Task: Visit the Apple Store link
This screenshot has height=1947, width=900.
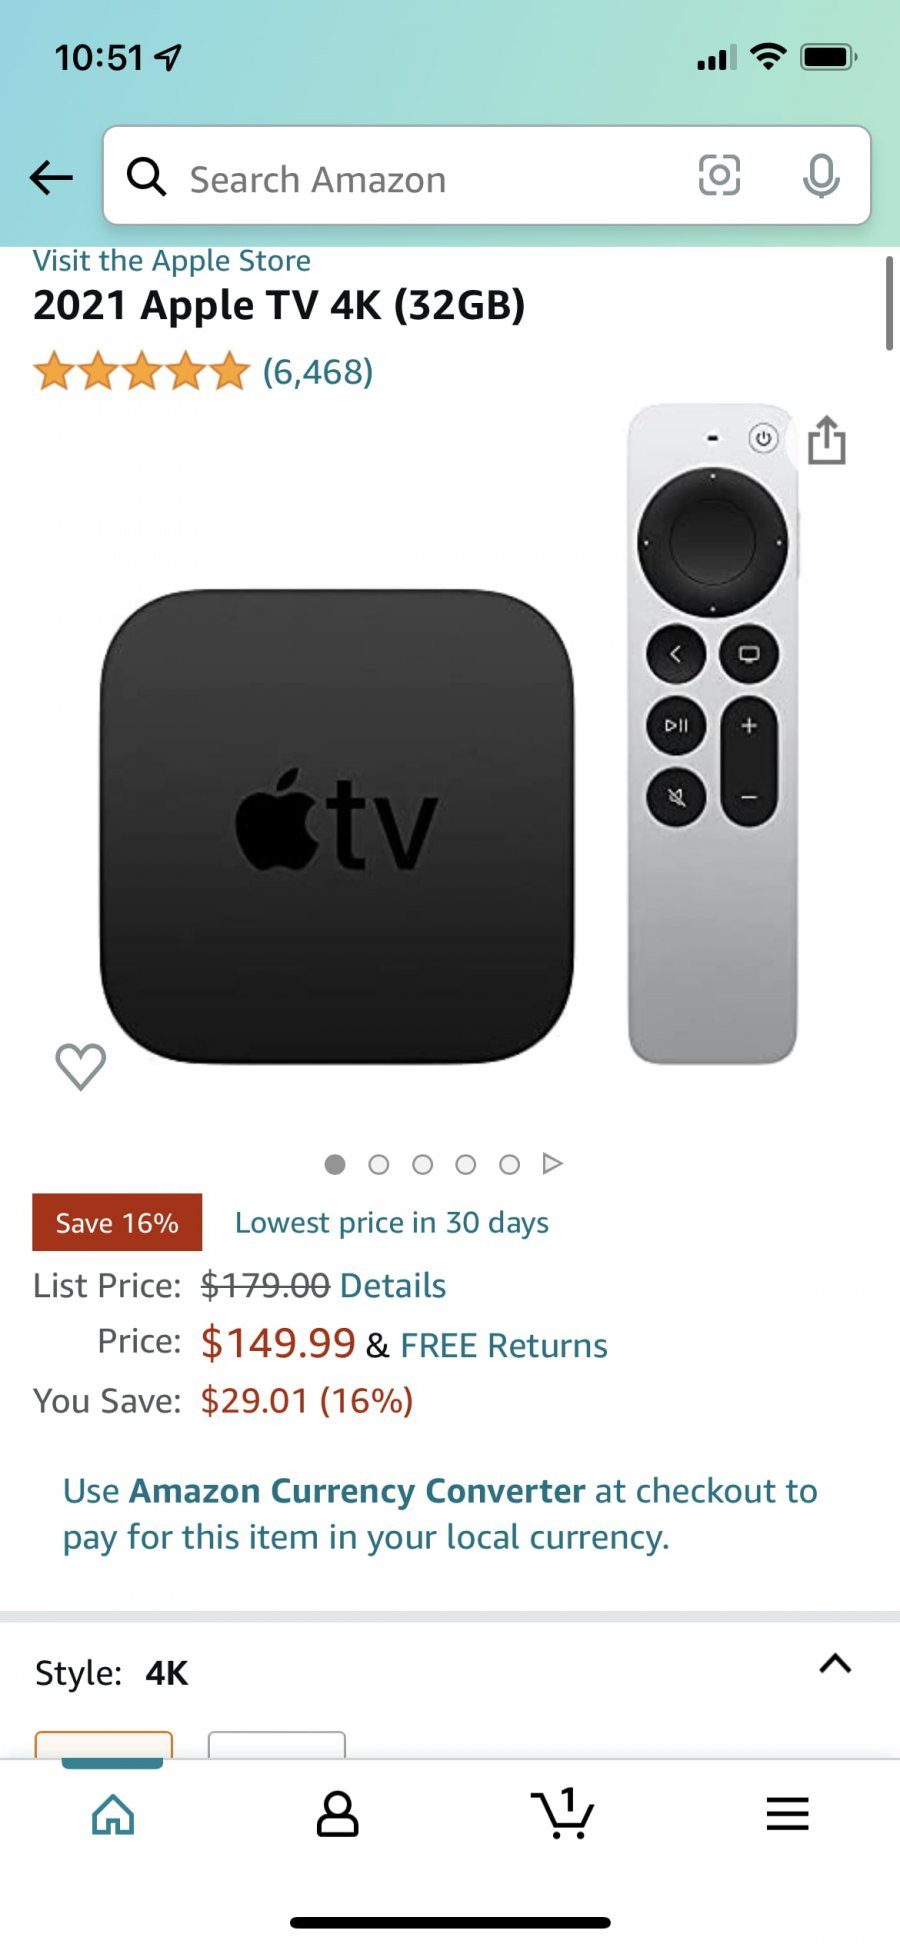Action: [172, 261]
